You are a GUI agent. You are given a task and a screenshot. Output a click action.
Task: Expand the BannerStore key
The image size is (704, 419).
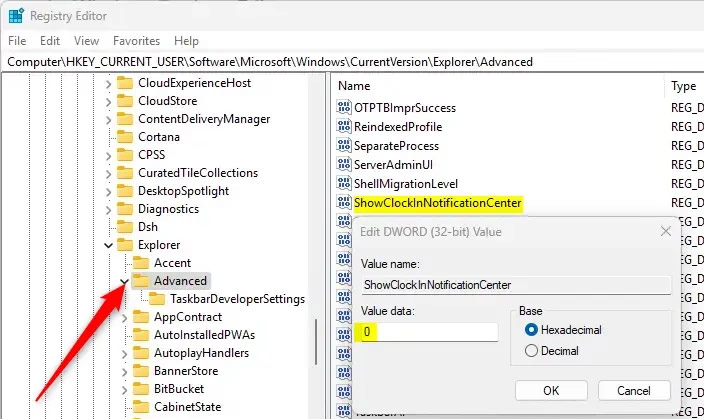click(x=124, y=371)
